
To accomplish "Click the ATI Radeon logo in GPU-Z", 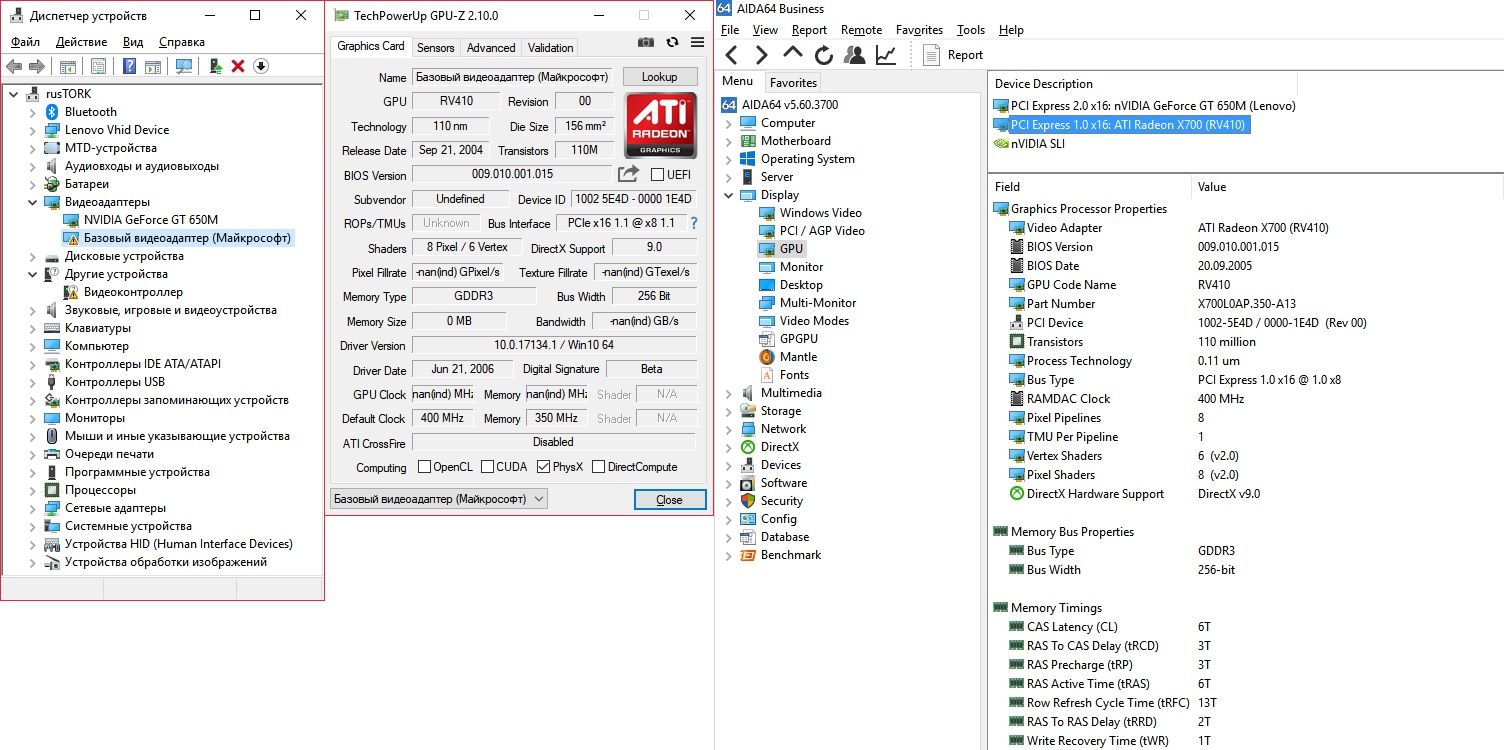I will pyautogui.click(x=660, y=125).
